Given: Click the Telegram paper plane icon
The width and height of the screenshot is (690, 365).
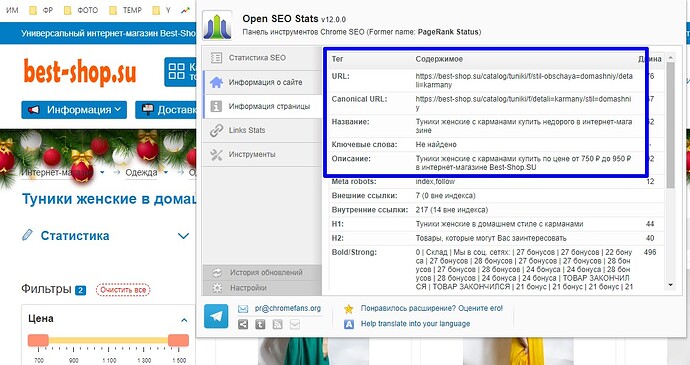Looking at the screenshot, I should pos(216,316).
